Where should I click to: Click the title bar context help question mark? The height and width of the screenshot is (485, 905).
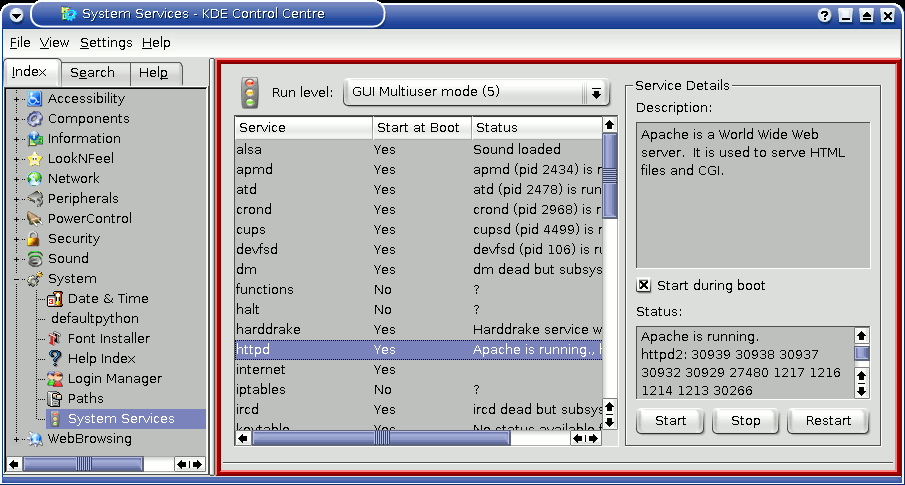coord(825,16)
